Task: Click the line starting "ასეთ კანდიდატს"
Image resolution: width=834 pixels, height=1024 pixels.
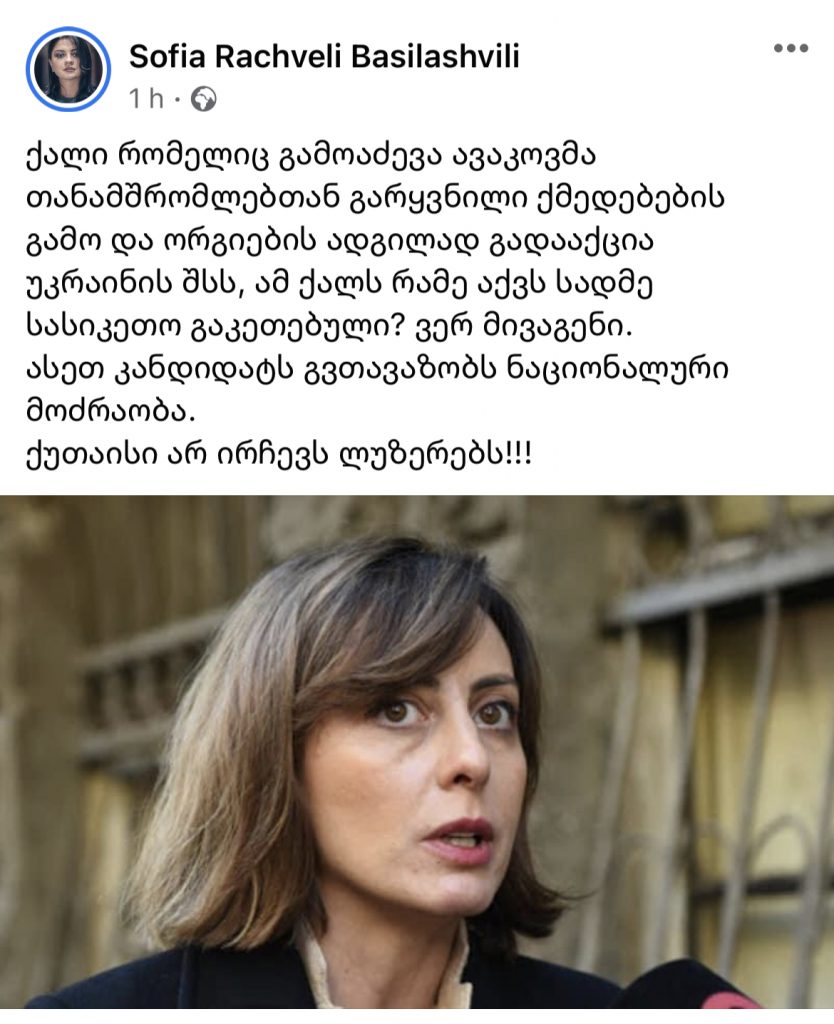Action: tap(377, 369)
